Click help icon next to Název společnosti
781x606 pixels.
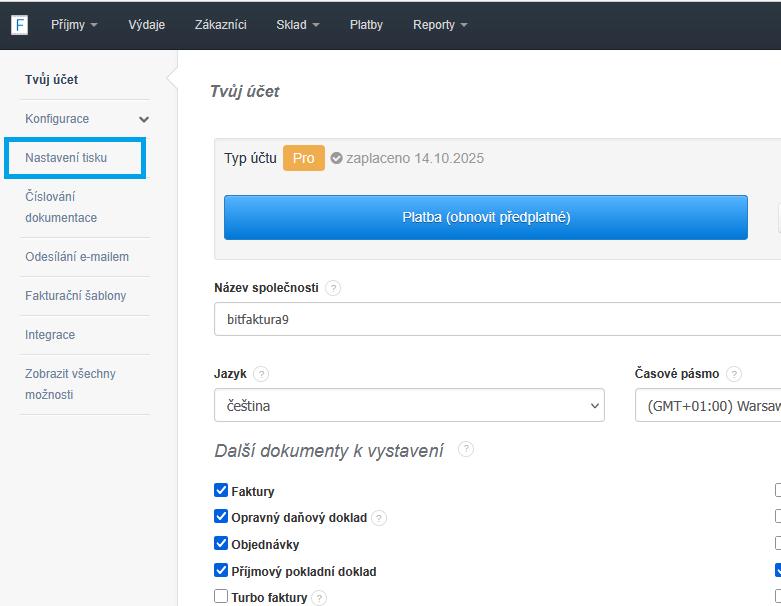click(x=333, y=288)
